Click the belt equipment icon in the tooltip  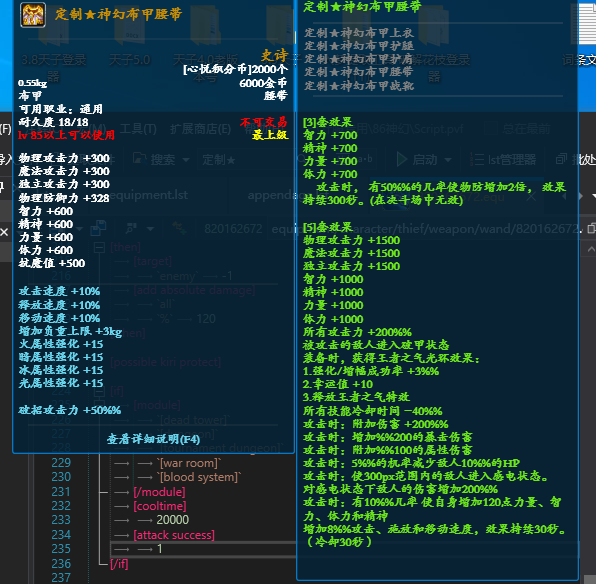[33, 15]
